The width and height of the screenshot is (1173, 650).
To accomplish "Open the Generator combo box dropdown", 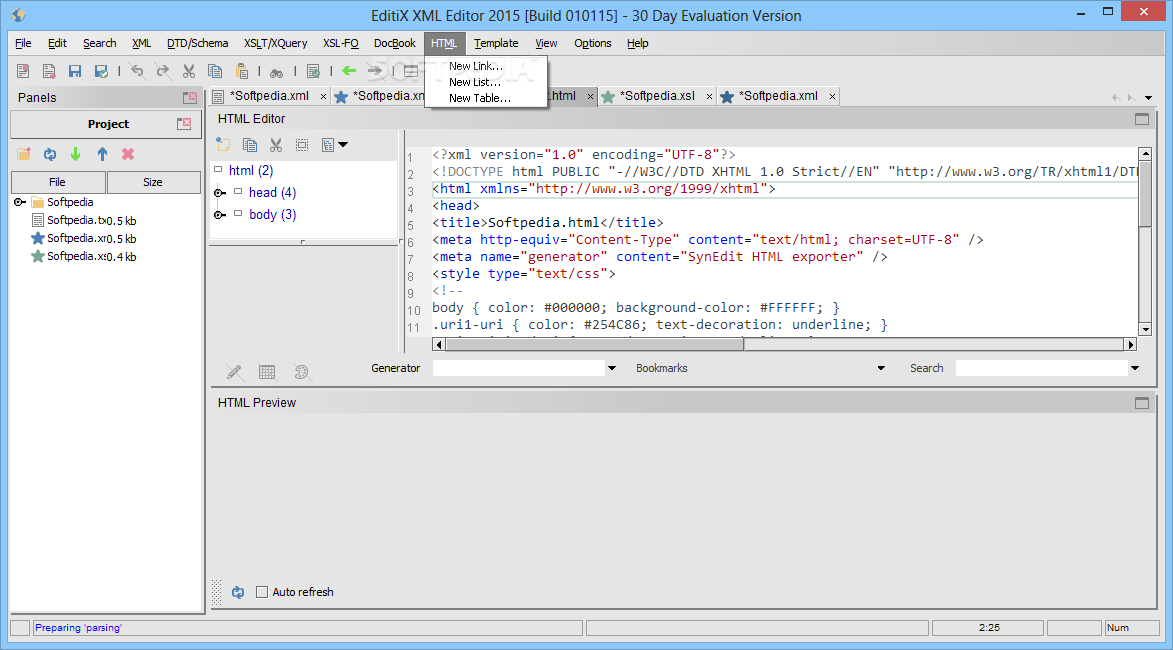I will pos(612,368).
